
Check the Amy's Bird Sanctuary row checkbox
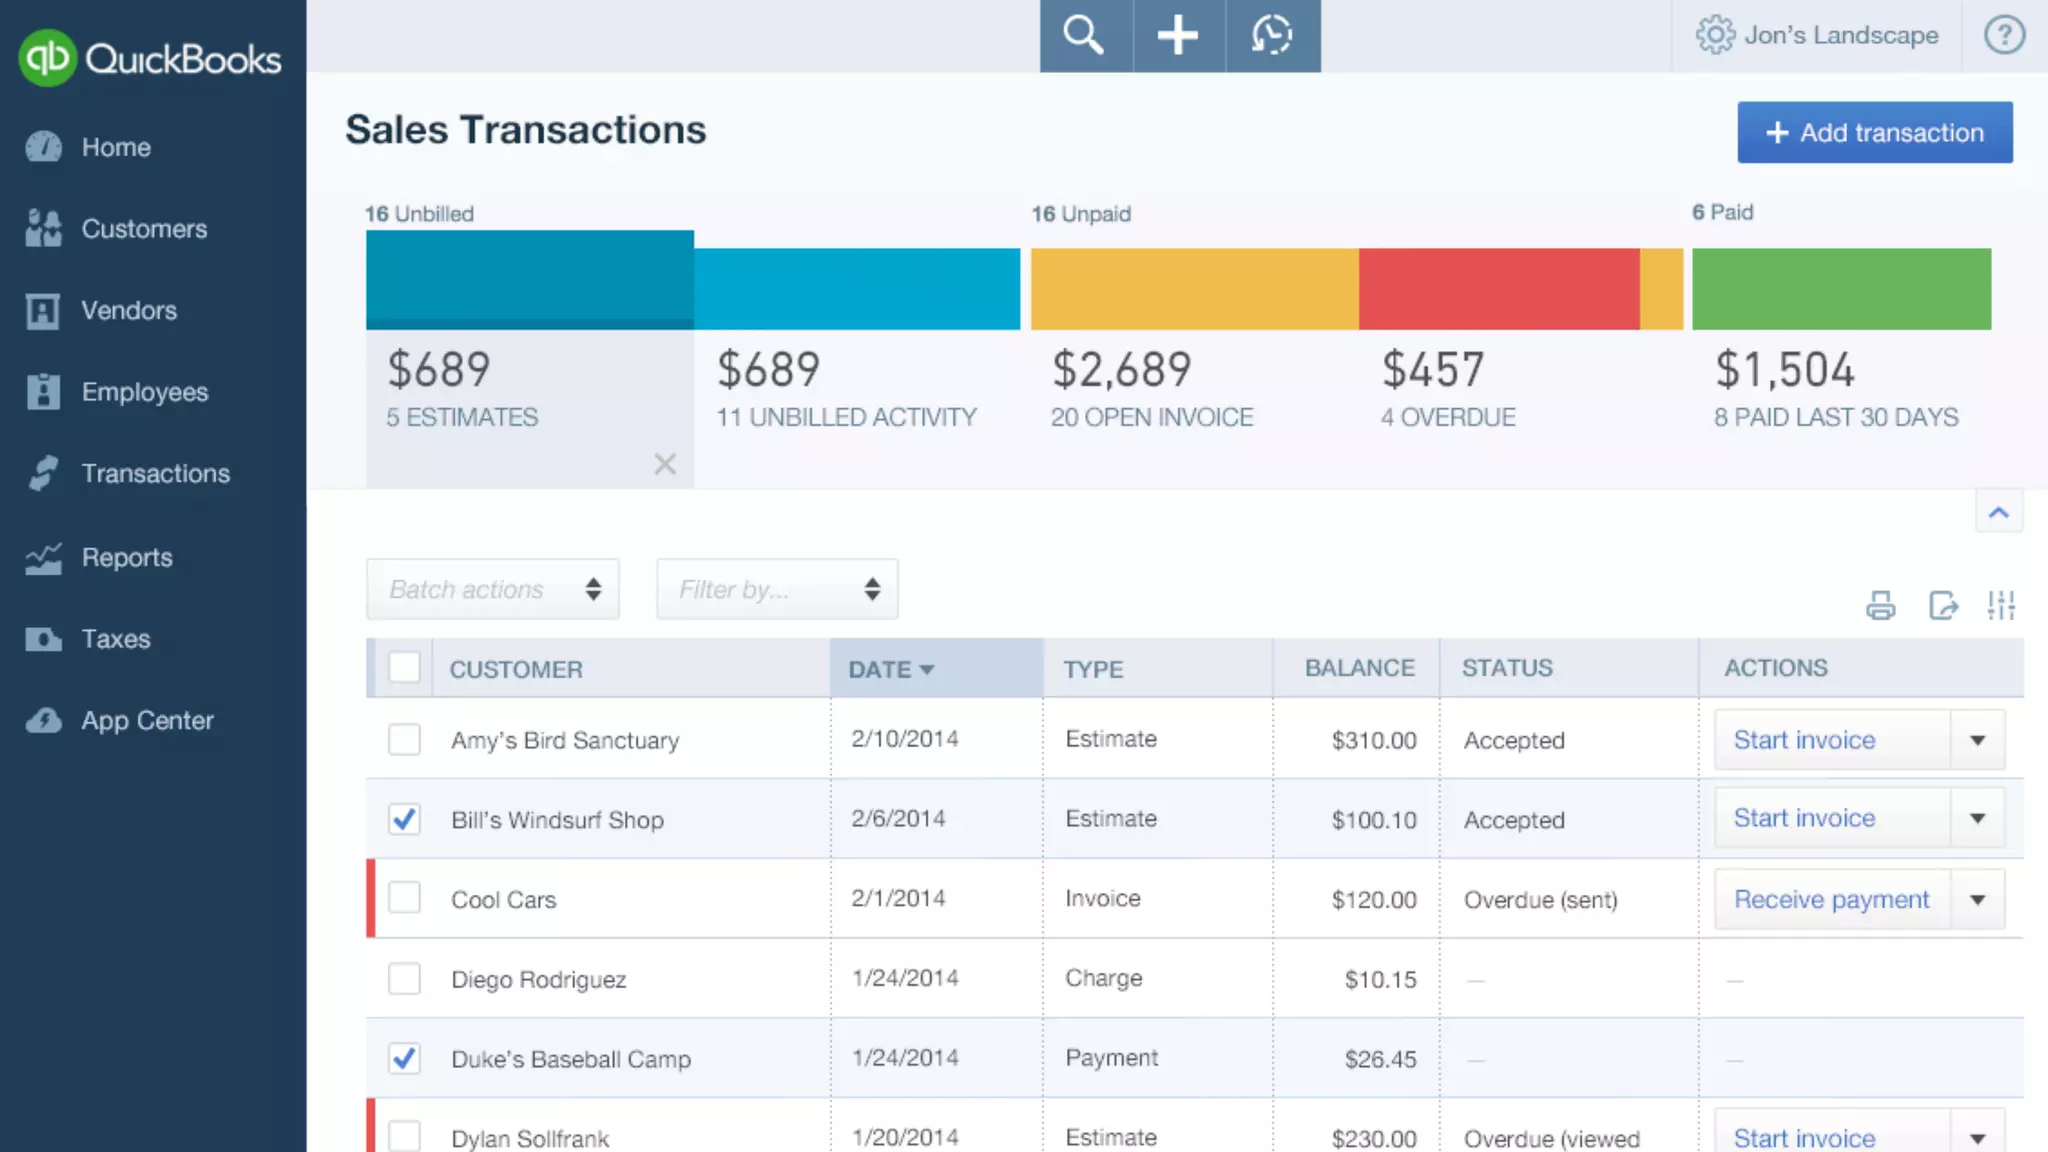point(404,740)
